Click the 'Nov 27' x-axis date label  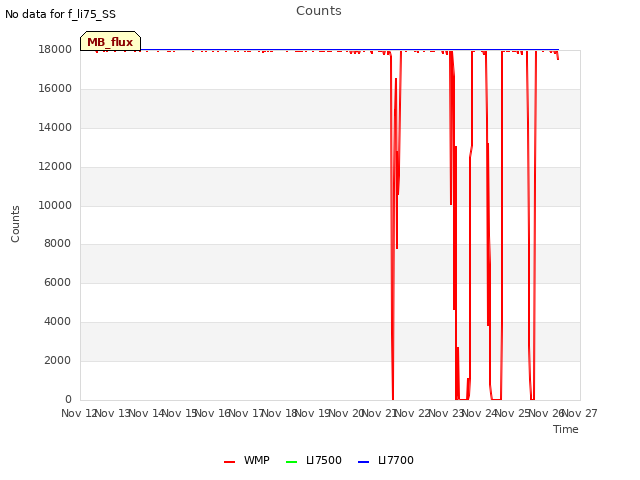click(580, 413)
